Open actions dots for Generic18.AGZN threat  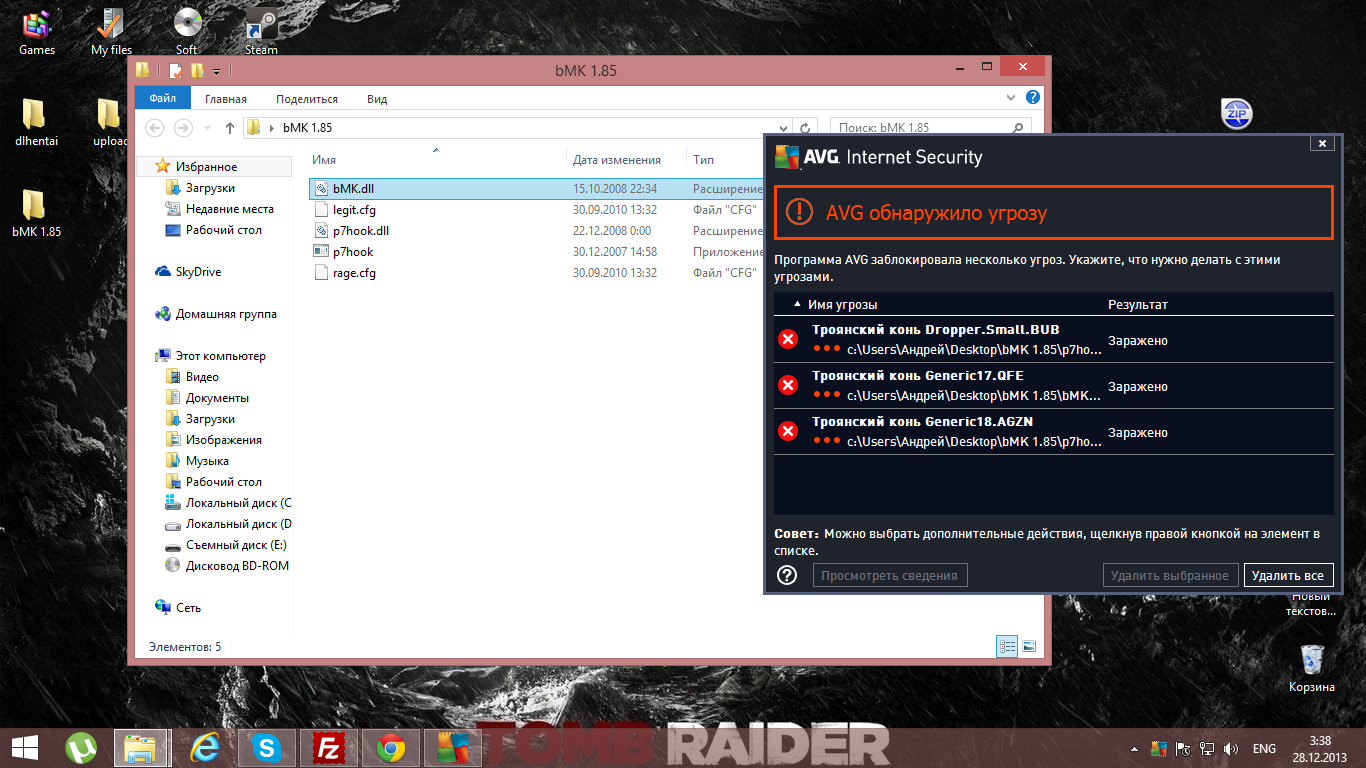(826, 440)
